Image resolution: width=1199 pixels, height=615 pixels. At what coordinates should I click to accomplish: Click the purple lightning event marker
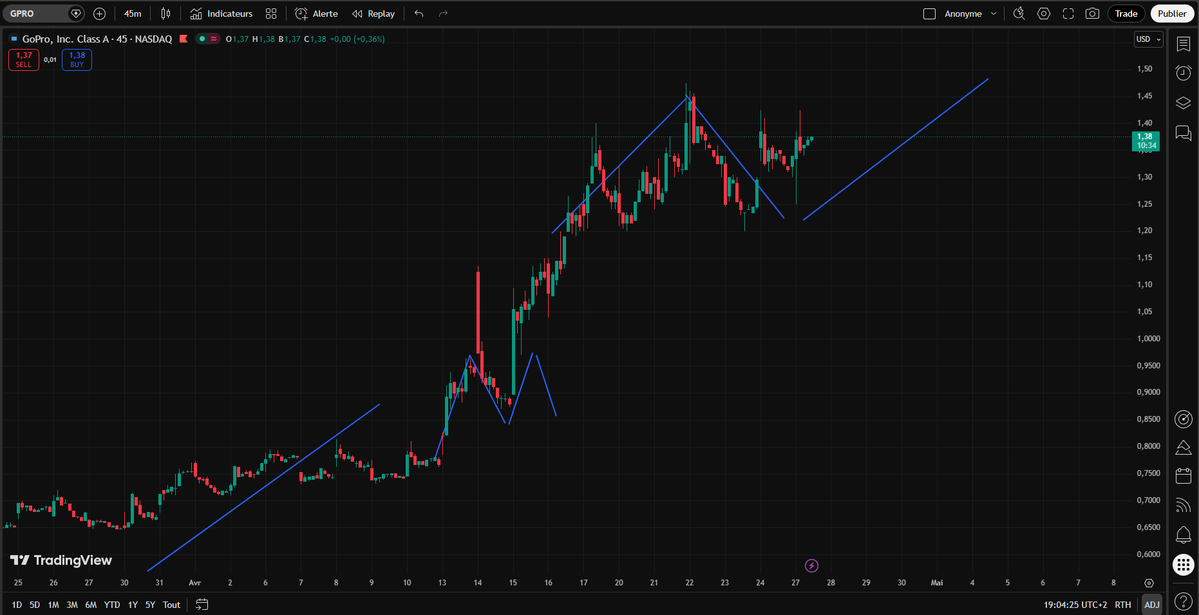[x=812, y=566]
